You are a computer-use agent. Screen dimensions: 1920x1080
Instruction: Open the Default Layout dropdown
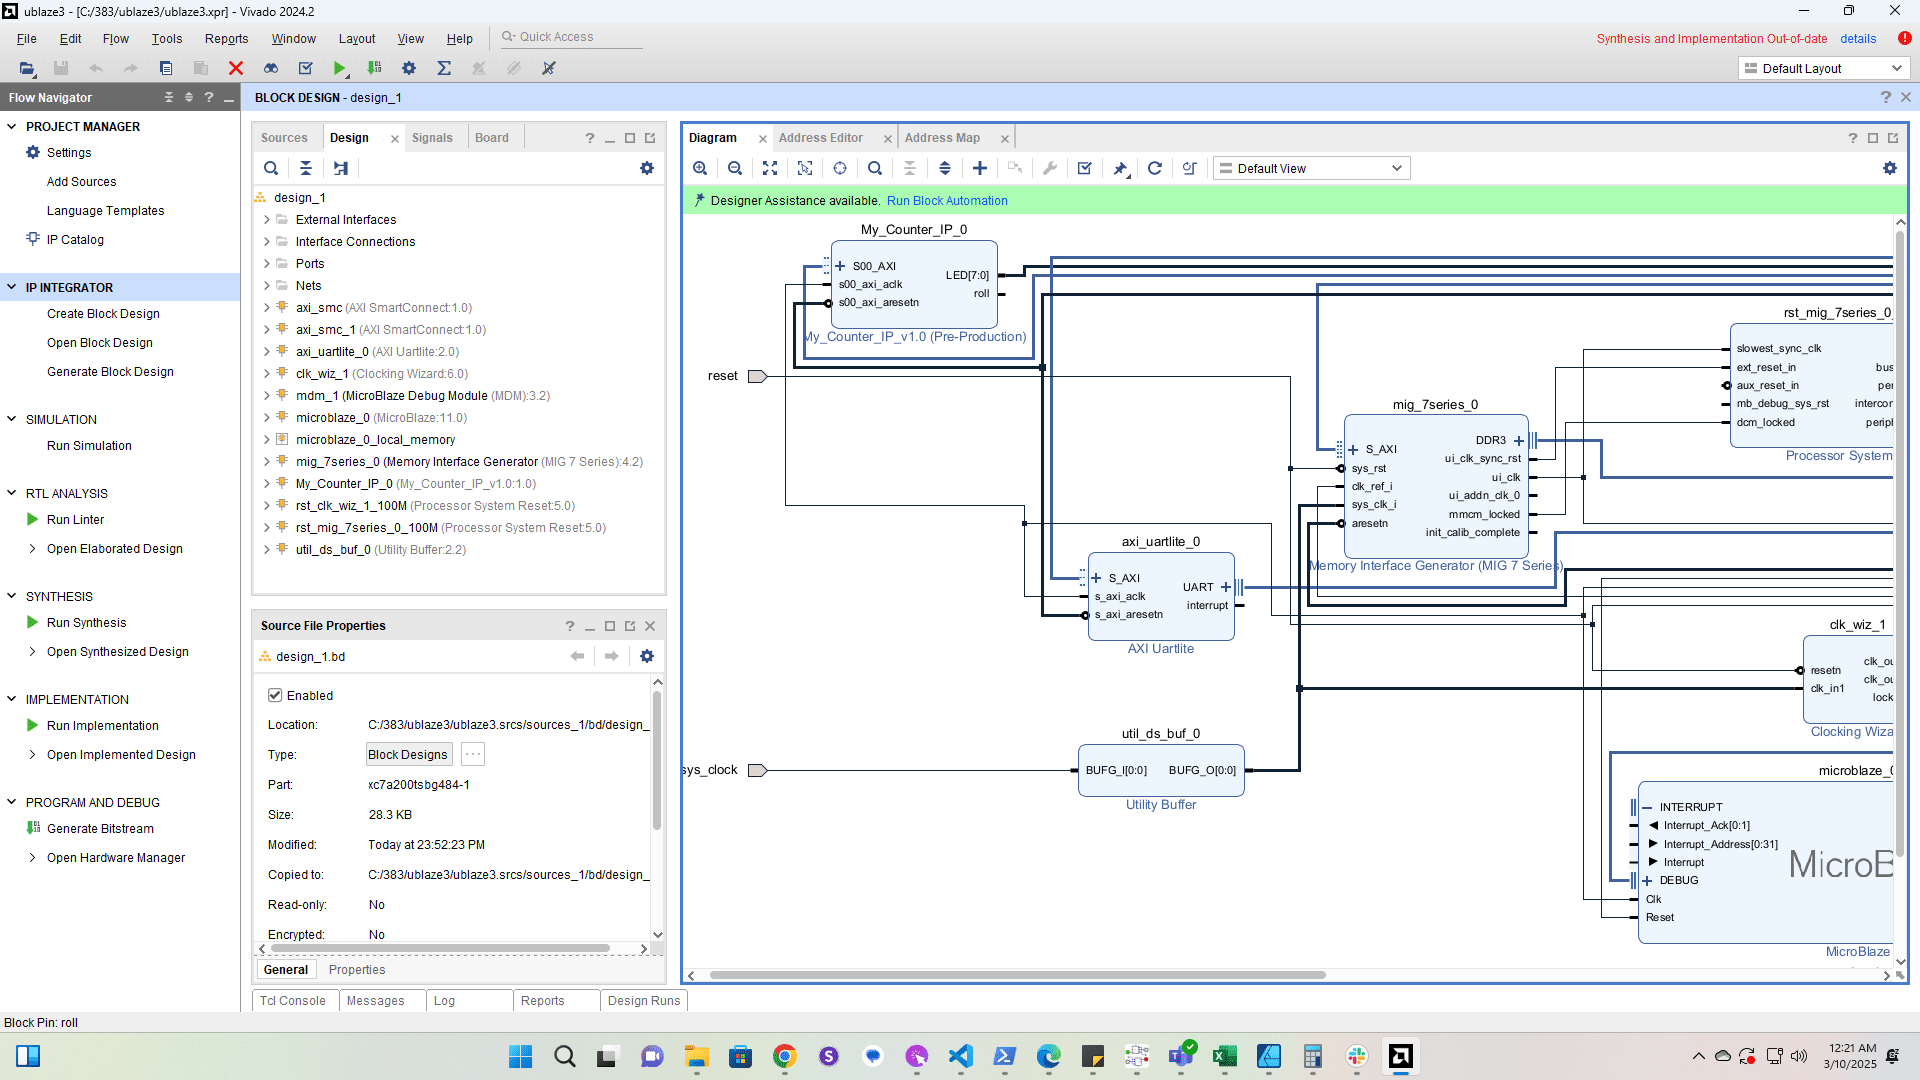pyautogui.click(x=1824, y=69)
